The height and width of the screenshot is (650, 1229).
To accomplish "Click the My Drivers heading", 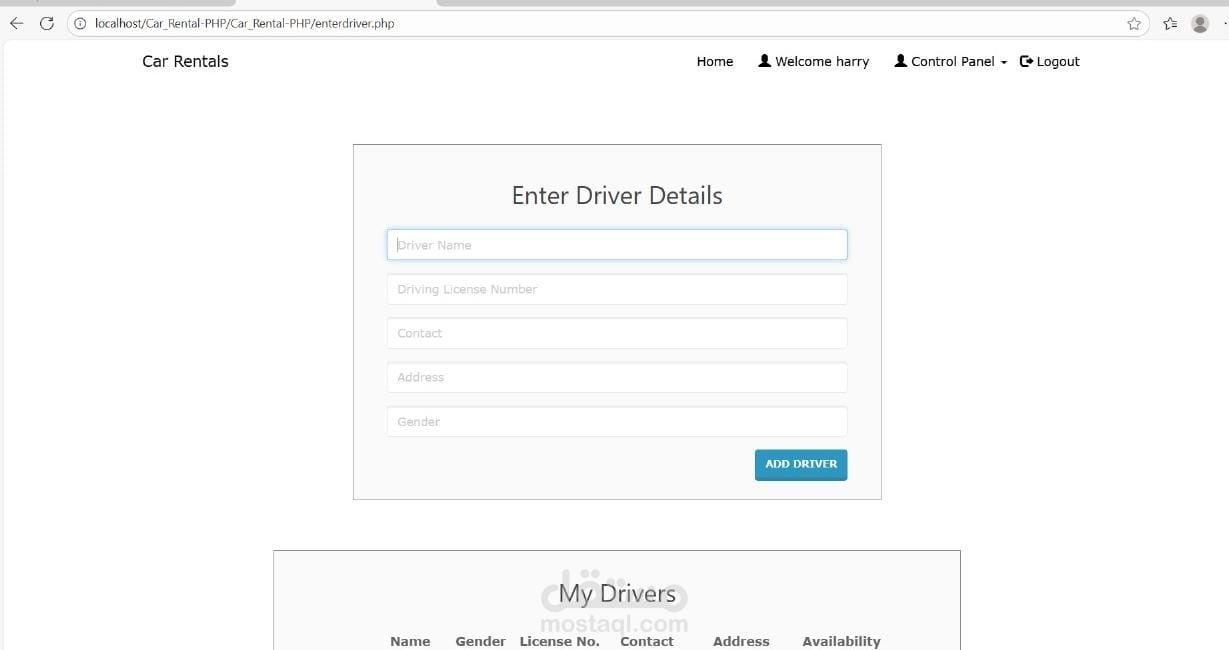I will coord(617,594).
